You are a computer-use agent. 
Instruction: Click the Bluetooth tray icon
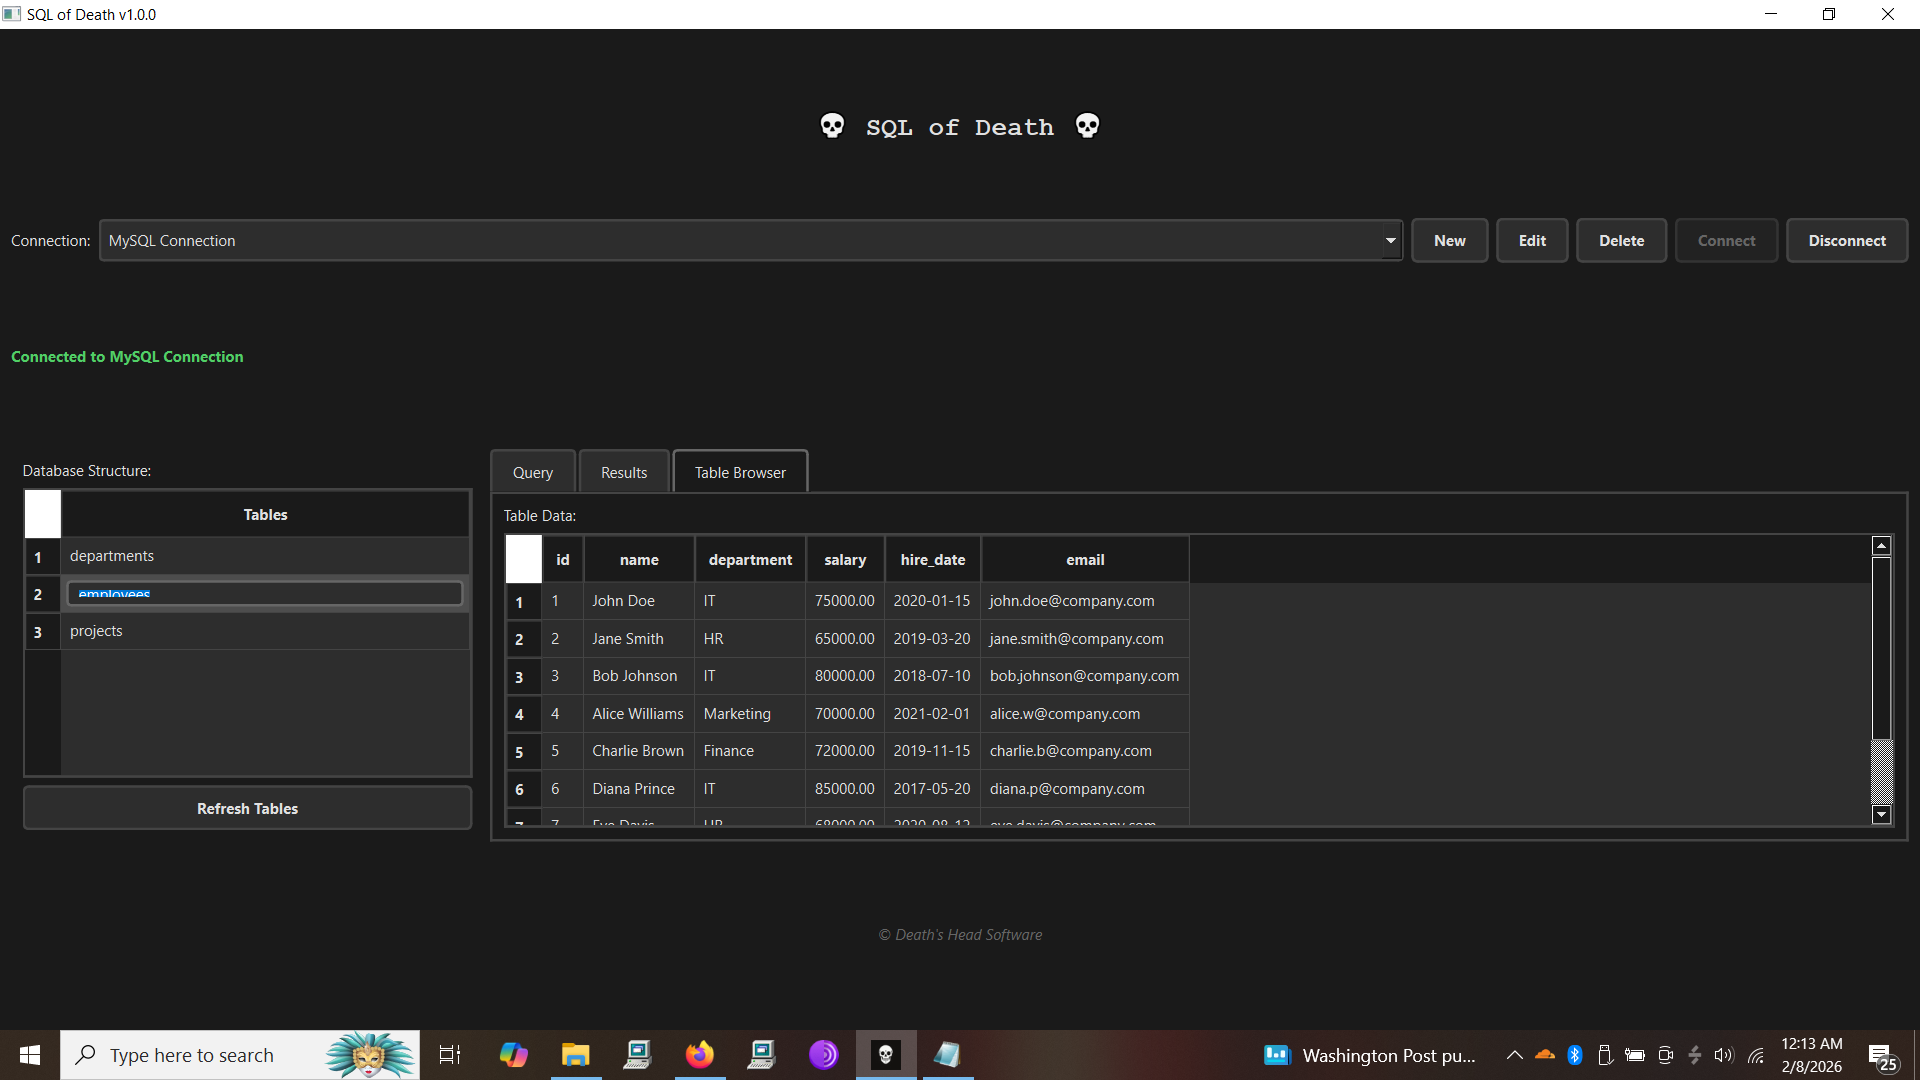tap(1575, 1055)
